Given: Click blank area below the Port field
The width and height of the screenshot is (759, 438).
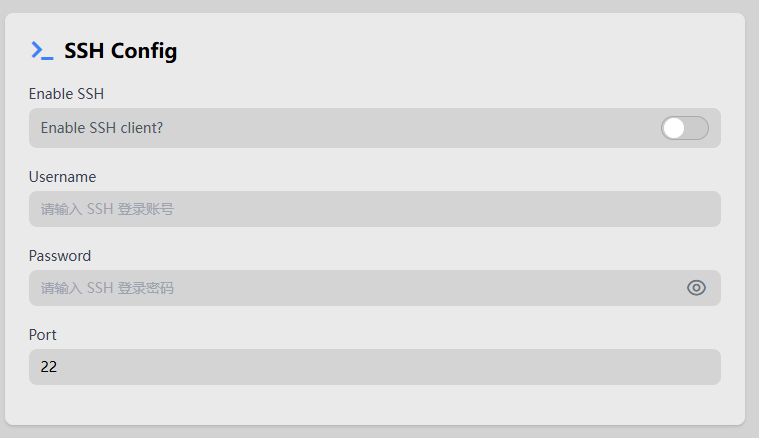Looking at the screenshot, I should coord(375,404).
